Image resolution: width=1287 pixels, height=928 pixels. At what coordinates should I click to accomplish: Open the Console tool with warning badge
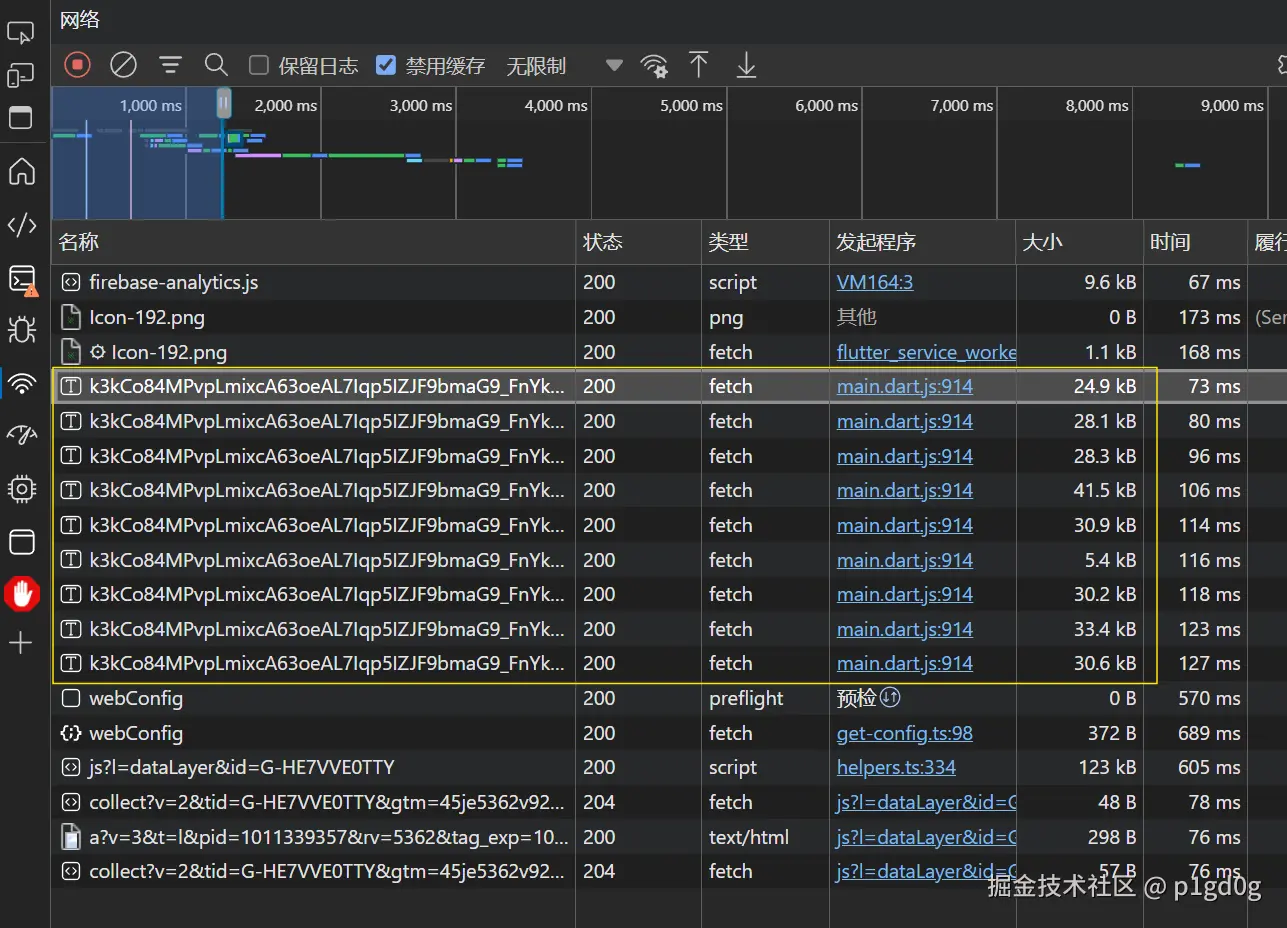click(22, 280)
